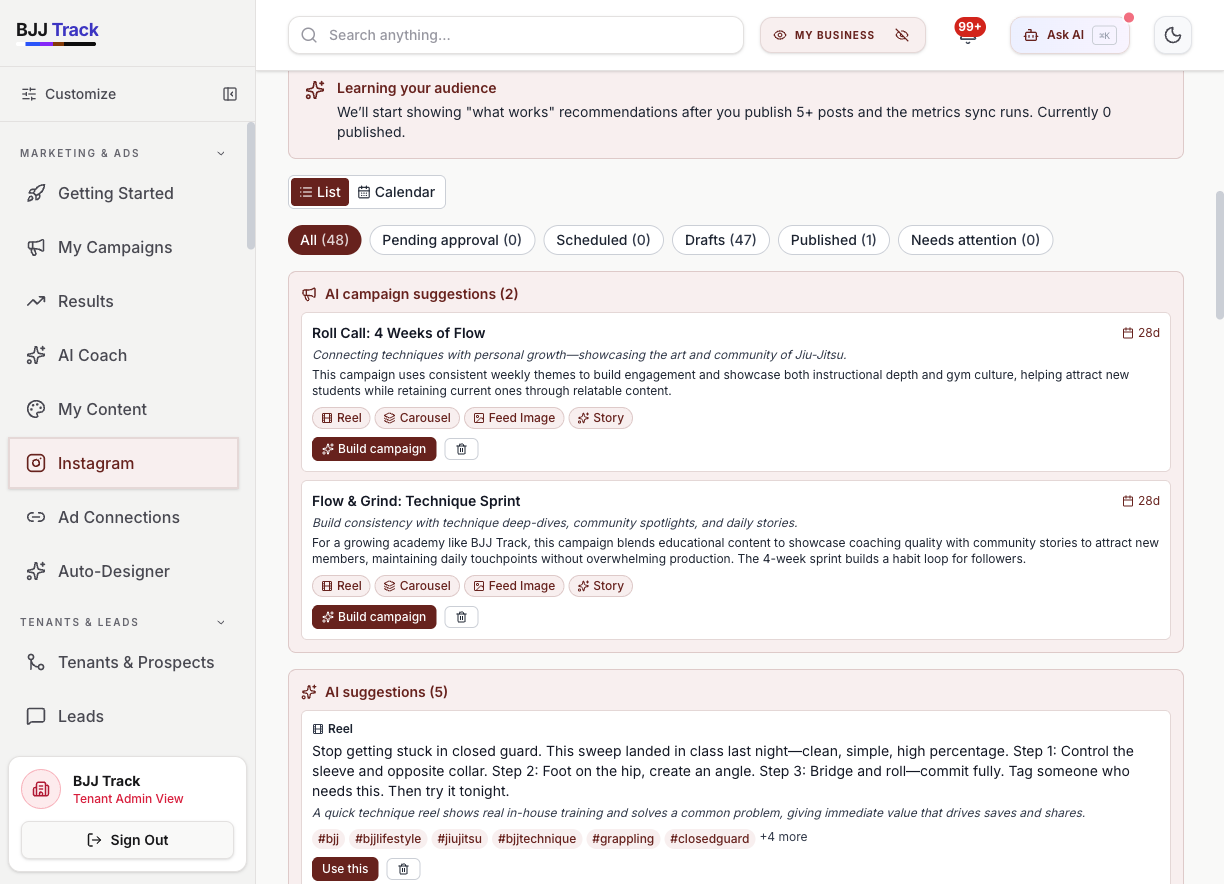1224x884 pixels.
Task: Click the #bjj hashtag
Action: click(x=328, y=839)
